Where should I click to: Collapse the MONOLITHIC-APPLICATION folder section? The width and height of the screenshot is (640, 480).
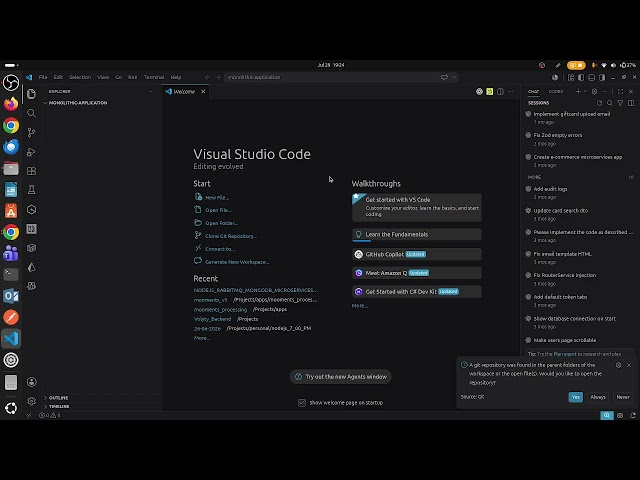pos(101,103)
